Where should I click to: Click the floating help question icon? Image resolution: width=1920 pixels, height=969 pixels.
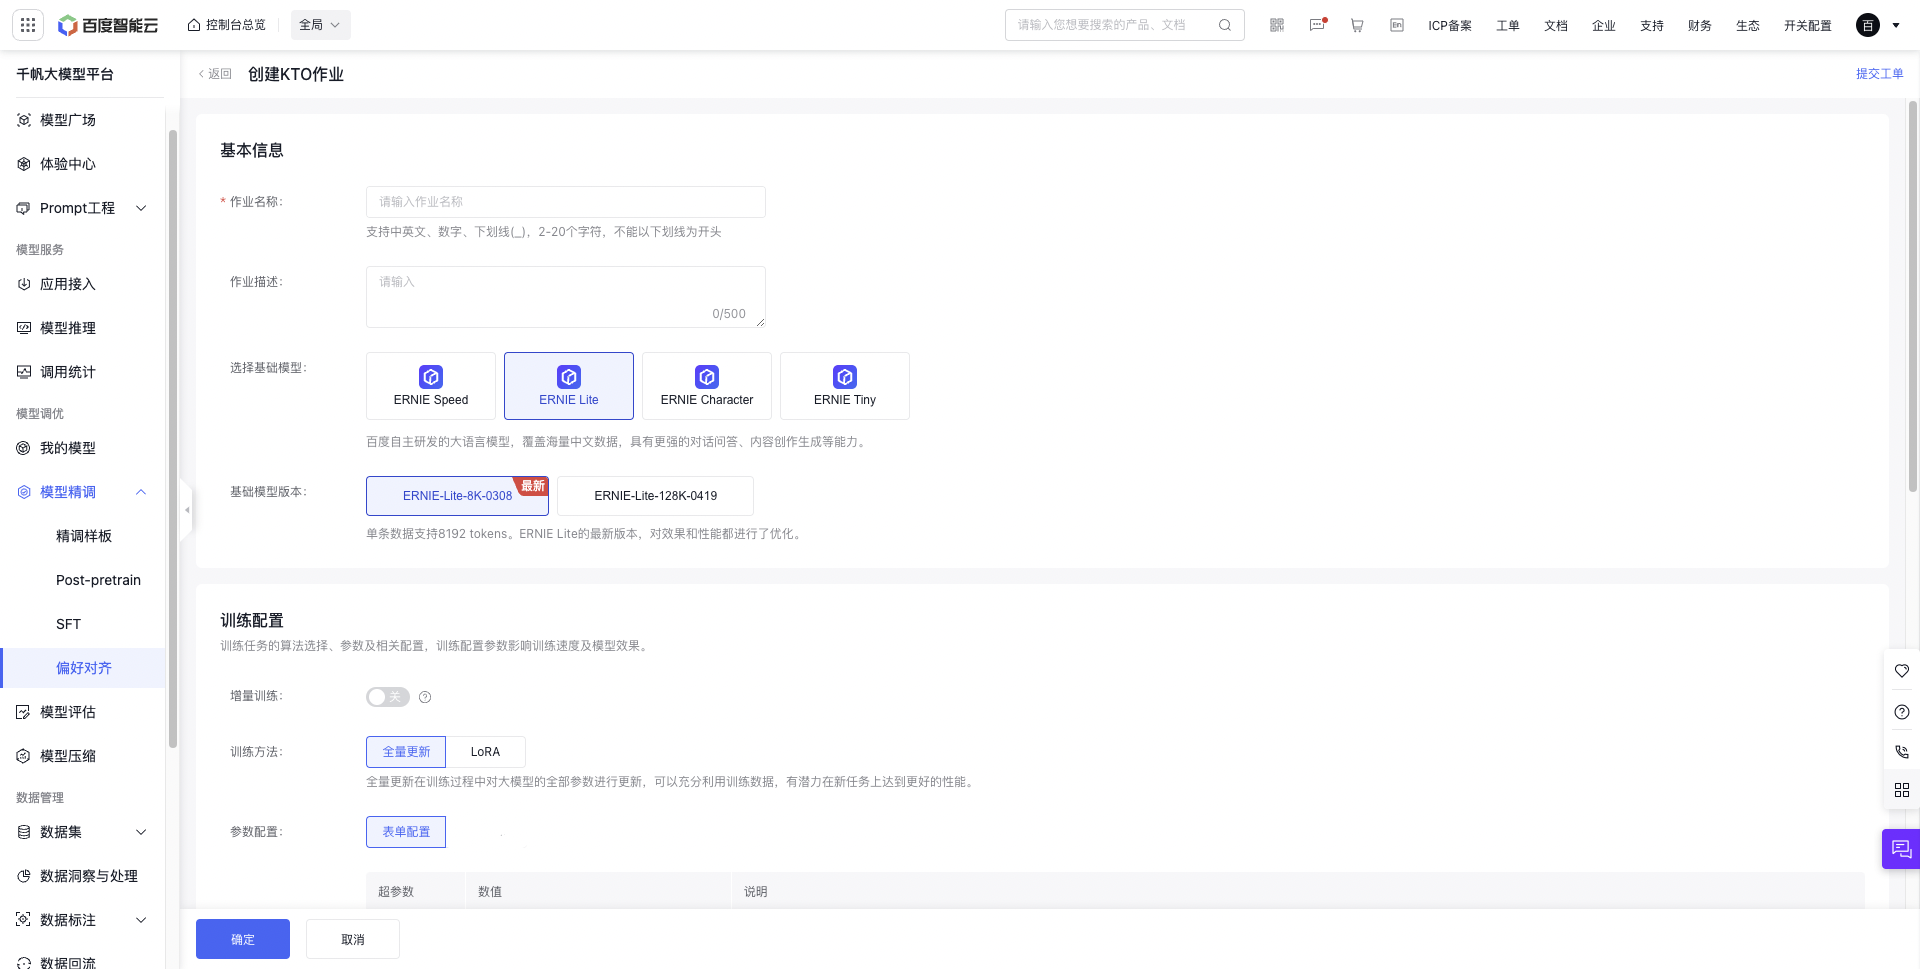(x=1902, y=712)
